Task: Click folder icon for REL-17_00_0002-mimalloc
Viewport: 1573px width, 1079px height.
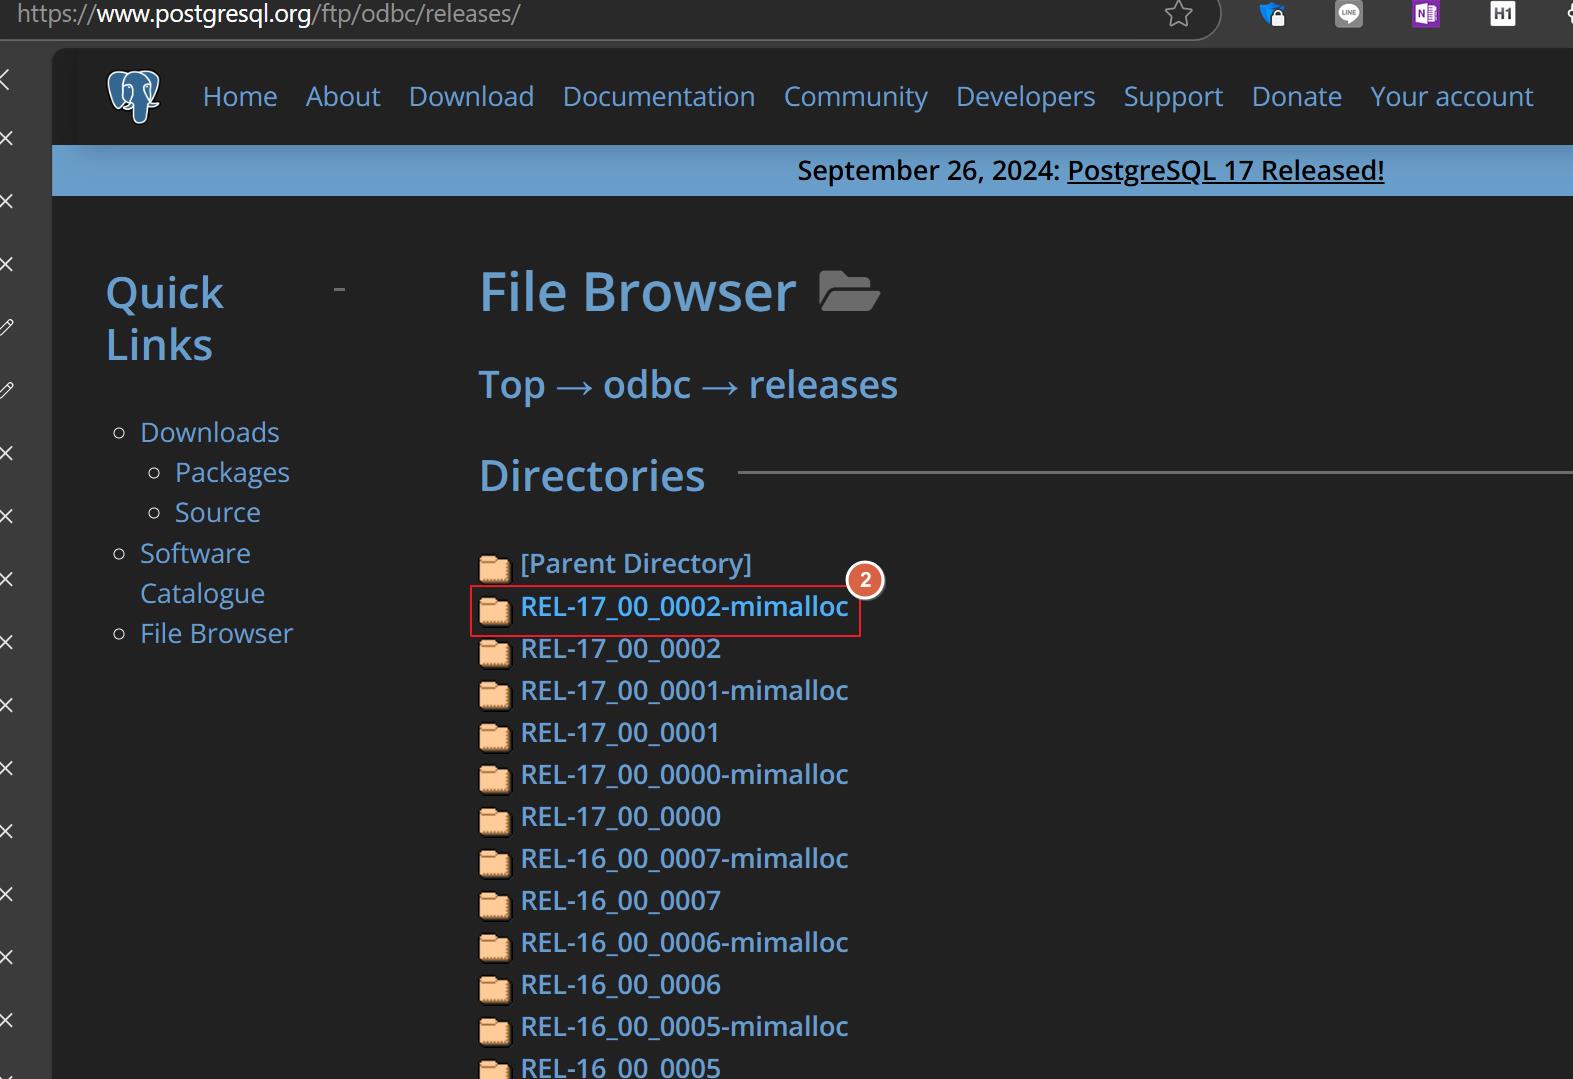Action: (494, 610)
